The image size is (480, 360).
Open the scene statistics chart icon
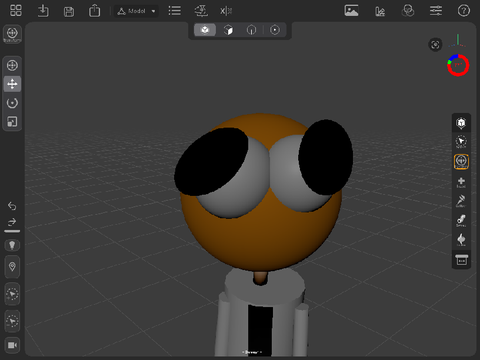(x=380, y=11)
